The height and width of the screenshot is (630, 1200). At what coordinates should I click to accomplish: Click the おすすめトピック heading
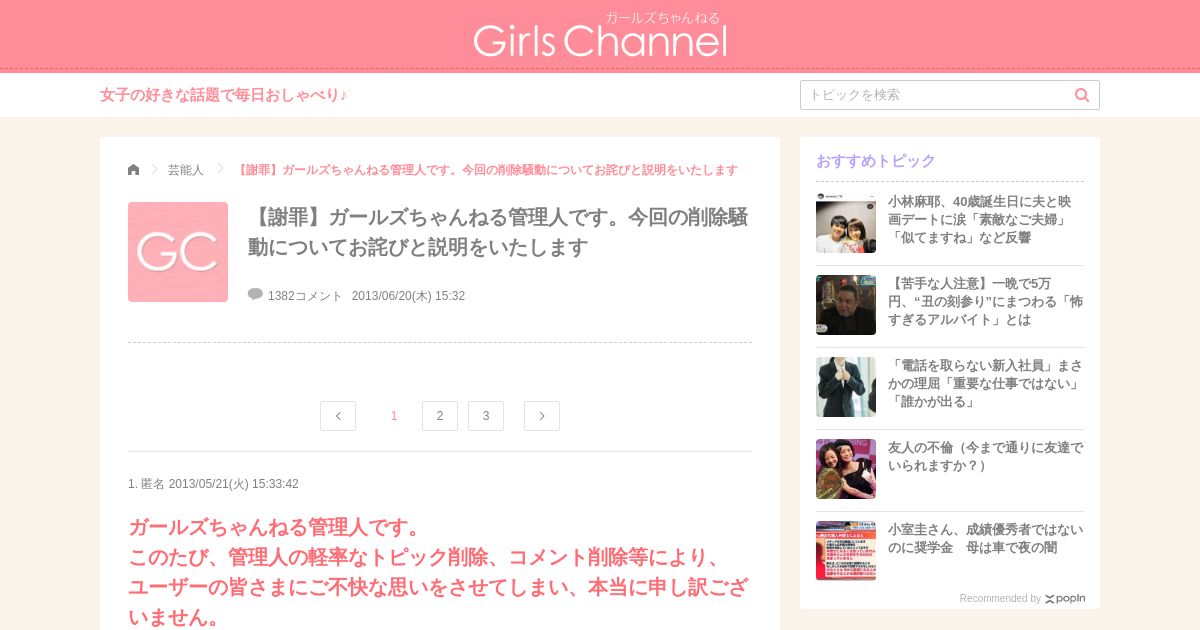(876, 161)
